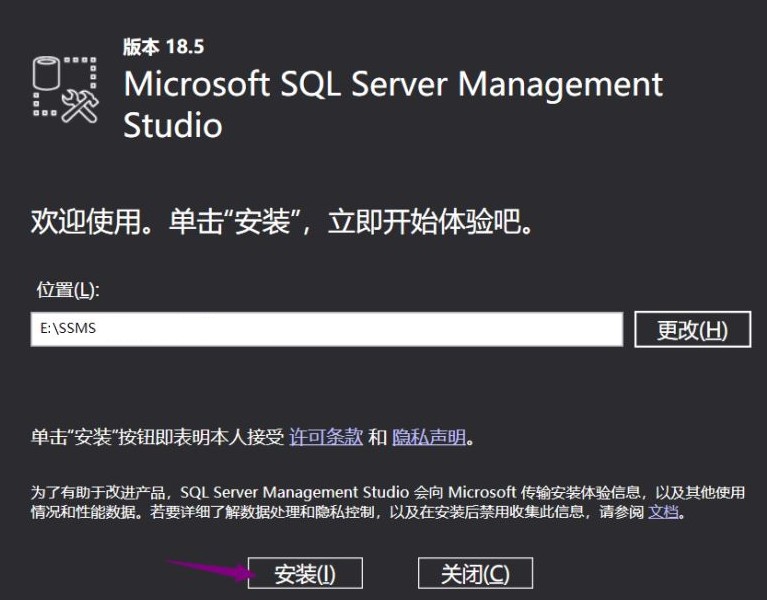This screenshot has width=767, height=600.
Task: Click the word Studio in the title
Action: [x=172, y=126]
